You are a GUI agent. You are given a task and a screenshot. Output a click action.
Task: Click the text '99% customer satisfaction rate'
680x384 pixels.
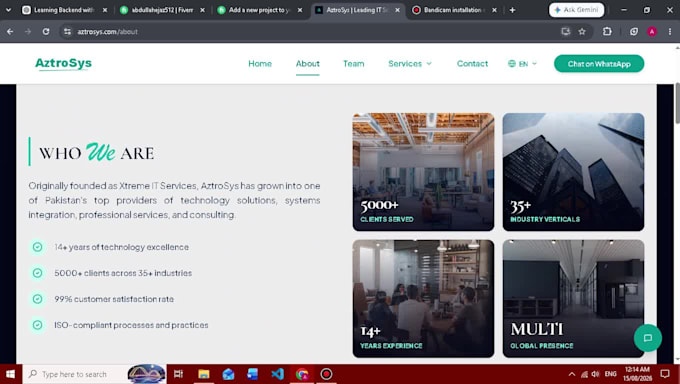tap(114, 299)
